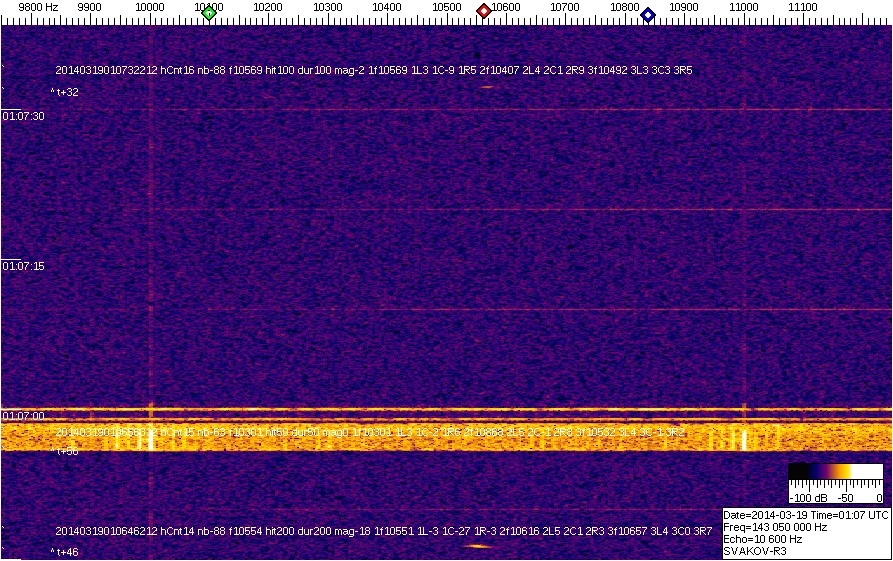Click the t+32 detection annotation

[65, 92]
